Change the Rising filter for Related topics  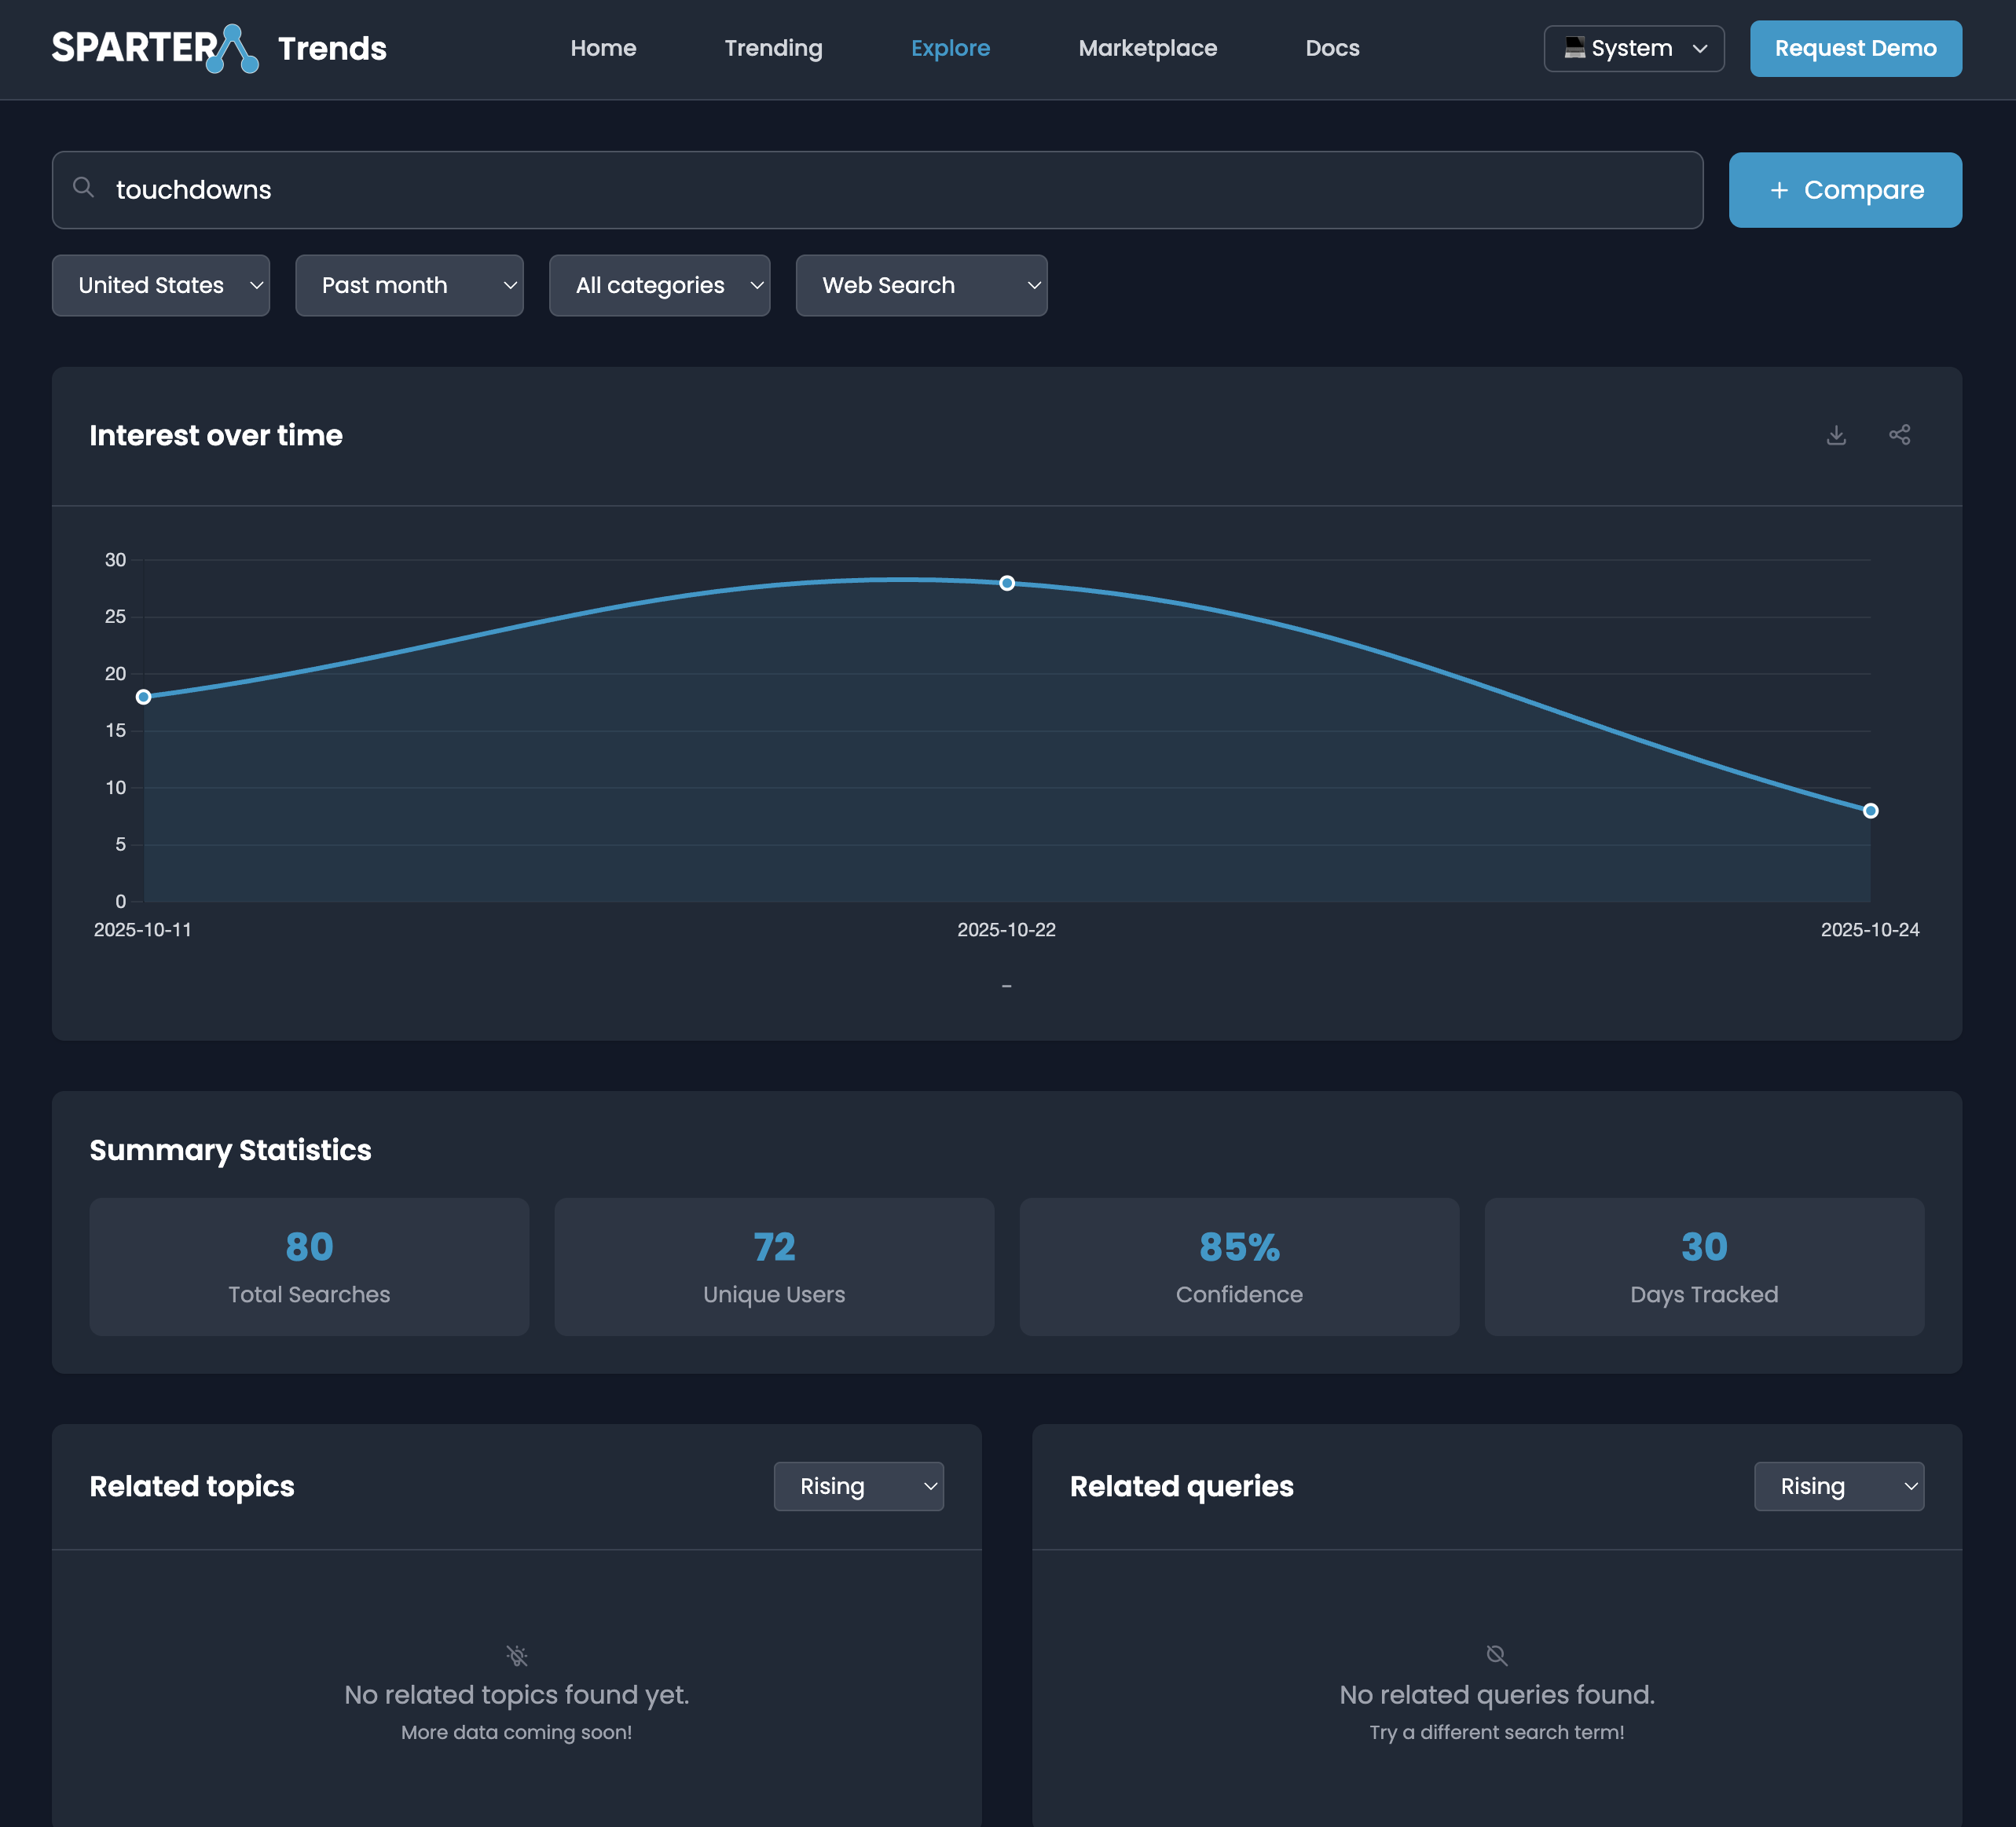click(x=858, y=1486)
